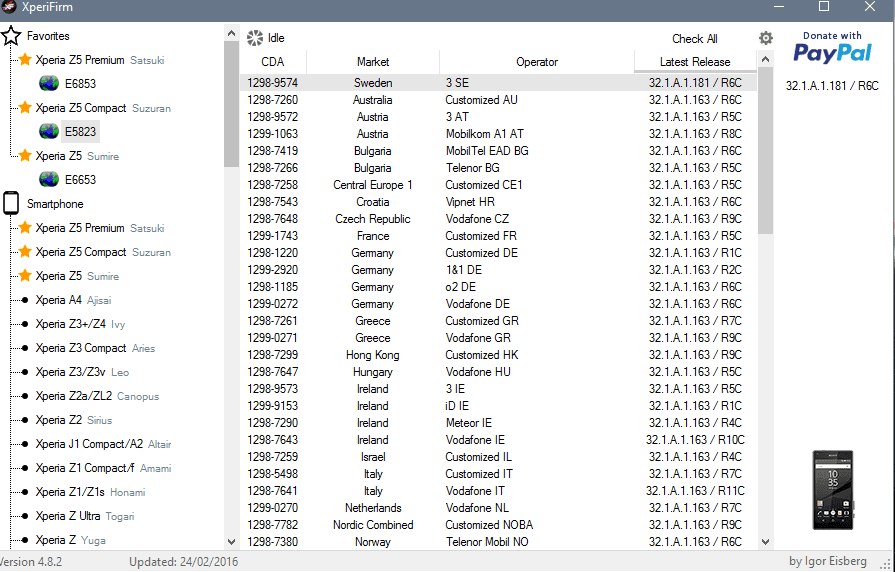895x572 pixels.
Task: Select the E6653 model in Favorites
Action: coord(80,180)
